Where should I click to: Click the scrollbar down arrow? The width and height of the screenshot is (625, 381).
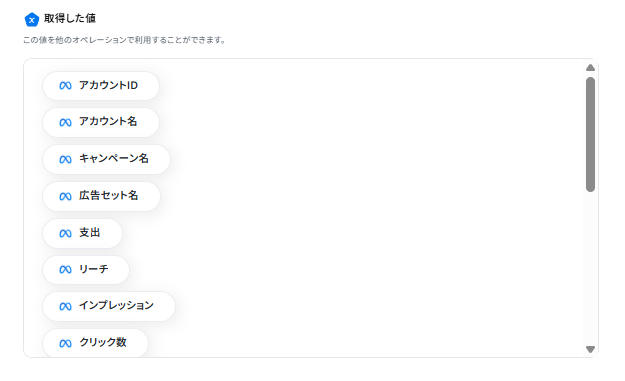point(590,349)
